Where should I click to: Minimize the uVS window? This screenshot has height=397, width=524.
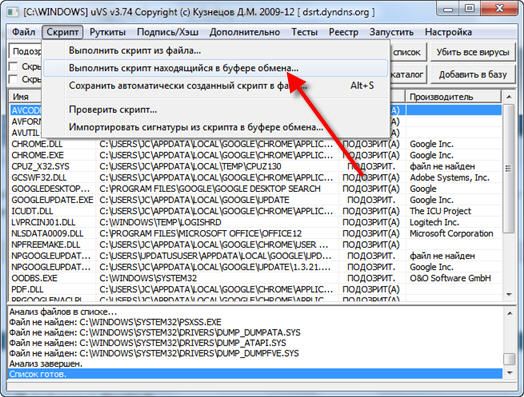[x=448, y=9]
